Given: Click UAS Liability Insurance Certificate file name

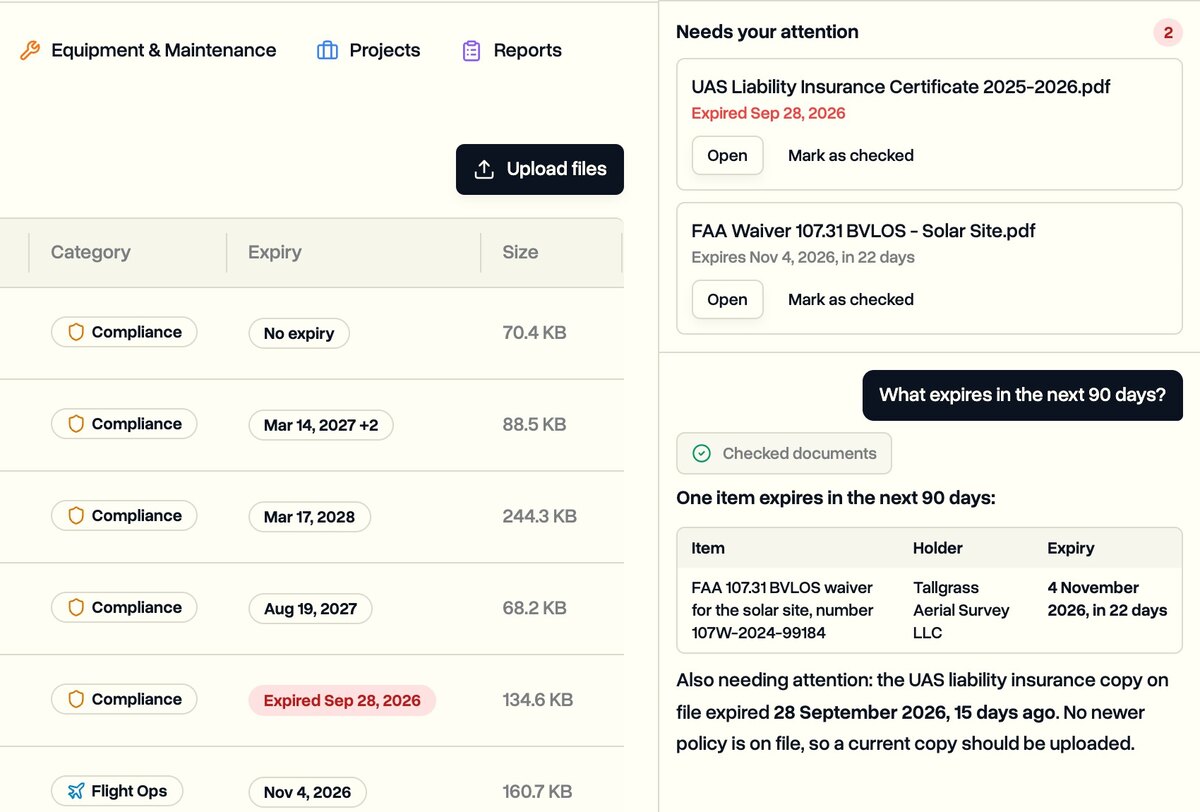Looking at the screenshot, I should 901,87.
